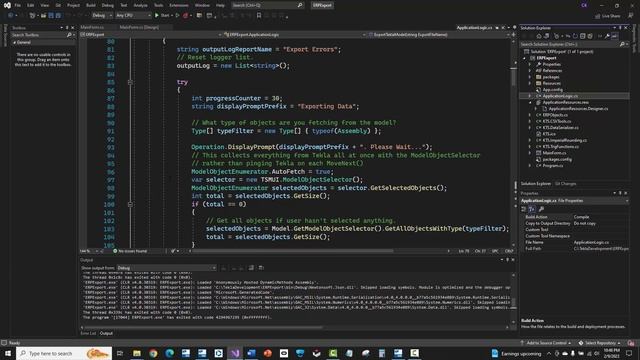
Task: Open the Any CPU platform dropdown
Action: click(x=133, y=16)
